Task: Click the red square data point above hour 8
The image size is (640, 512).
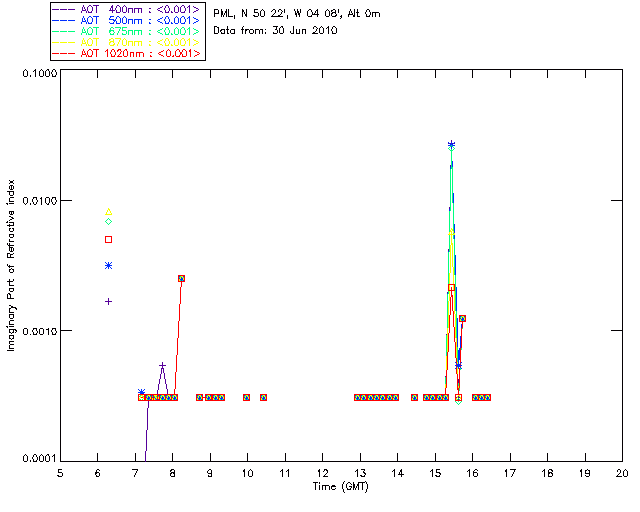Action: pyautogui.click(x=182, y=278)
